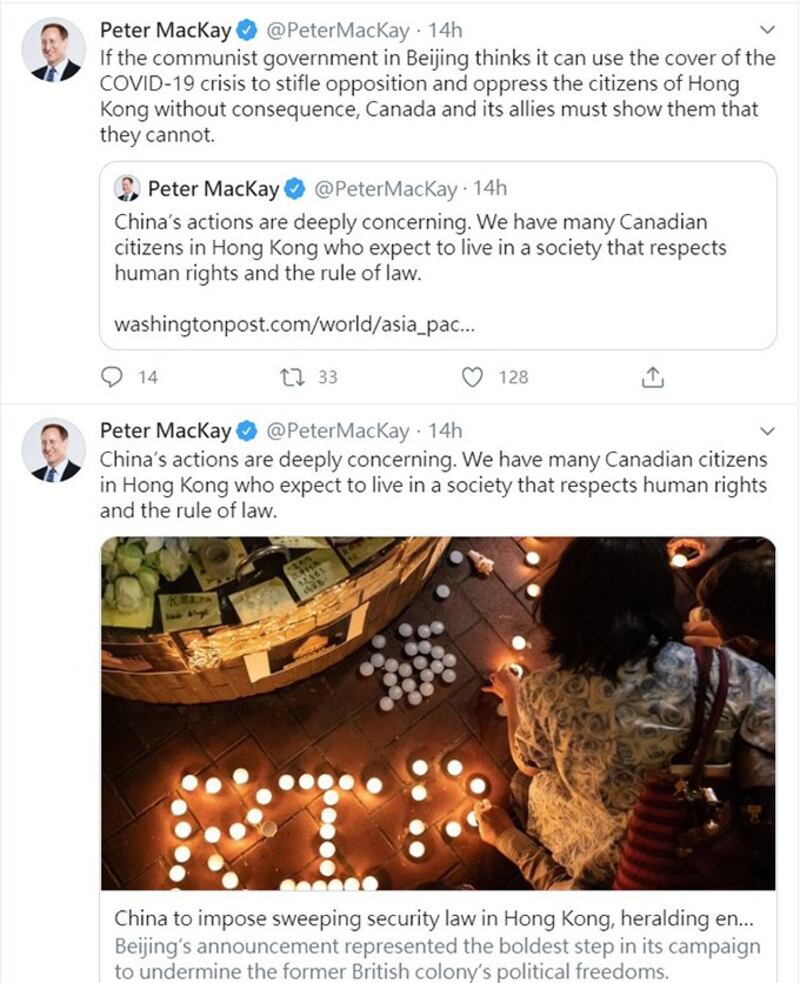Click the @PeterMacKay handle in the second tweet
Screen dimensions: 800x983
[x=337, y=431]
